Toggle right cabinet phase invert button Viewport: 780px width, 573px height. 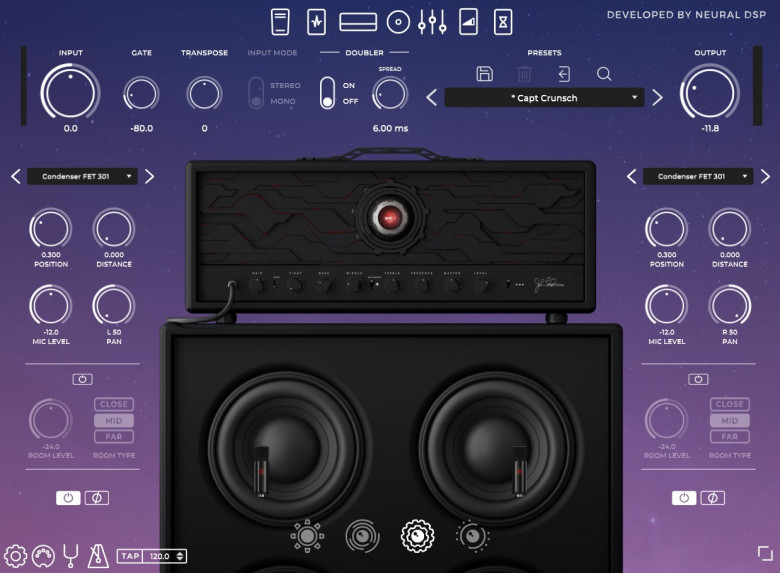click(713, 498)
